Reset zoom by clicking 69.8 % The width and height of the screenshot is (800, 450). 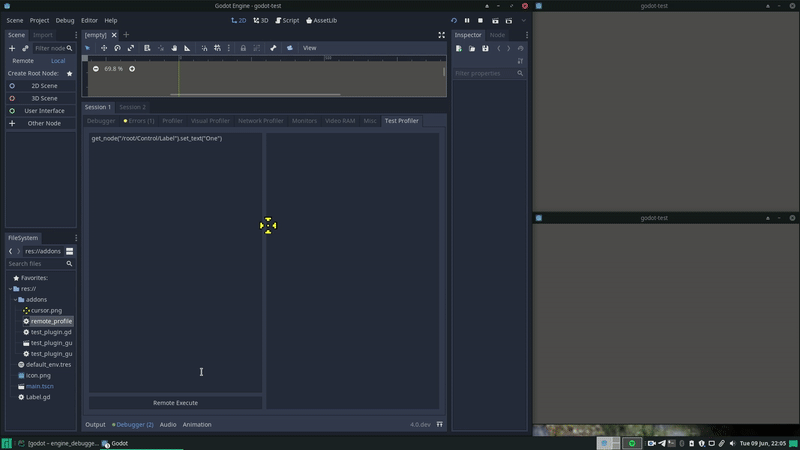(x=114, y=69)
